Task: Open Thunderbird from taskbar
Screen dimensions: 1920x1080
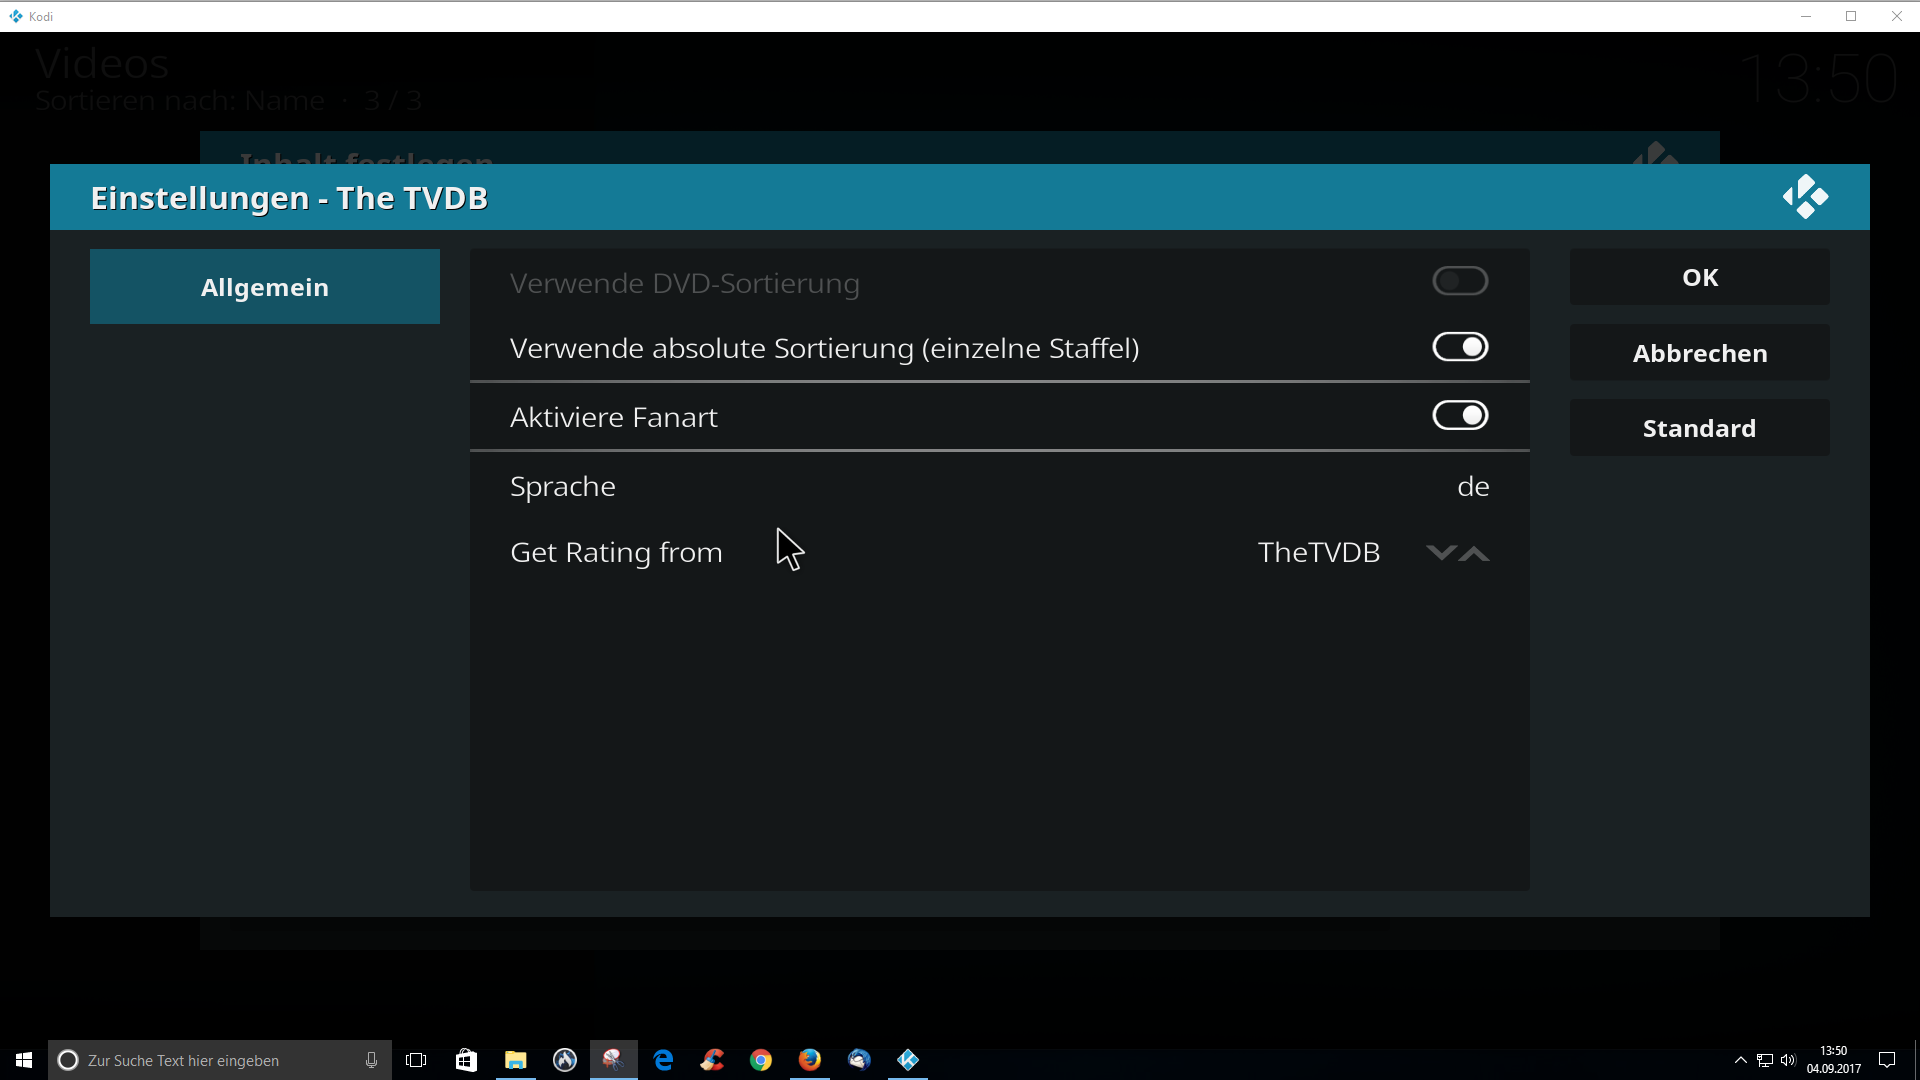Action: (x=859, y=1060)
